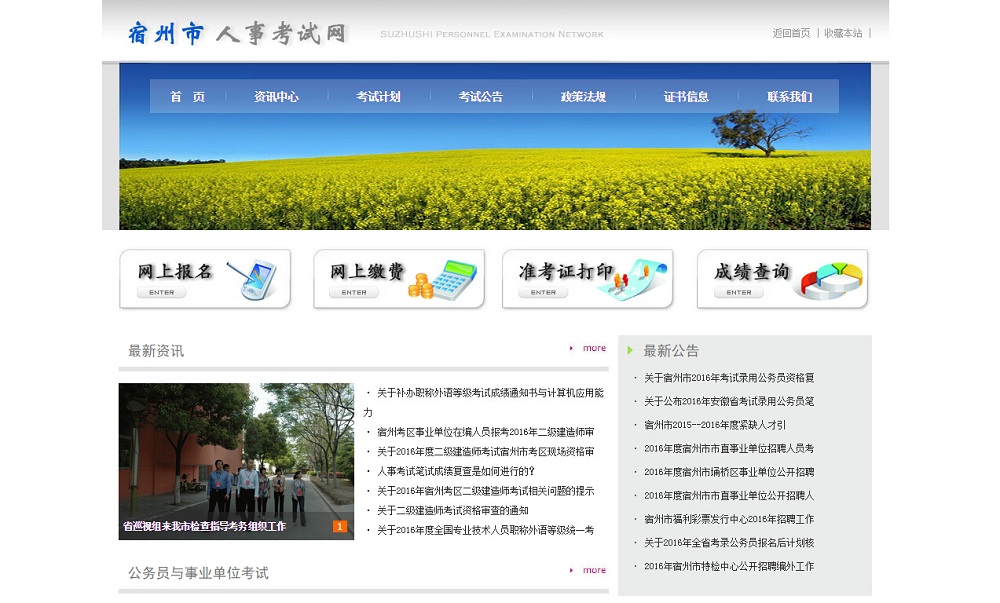Click the 返回首页 link in the header
Screen dimensions: 1000x603
[x=791, y=33]
